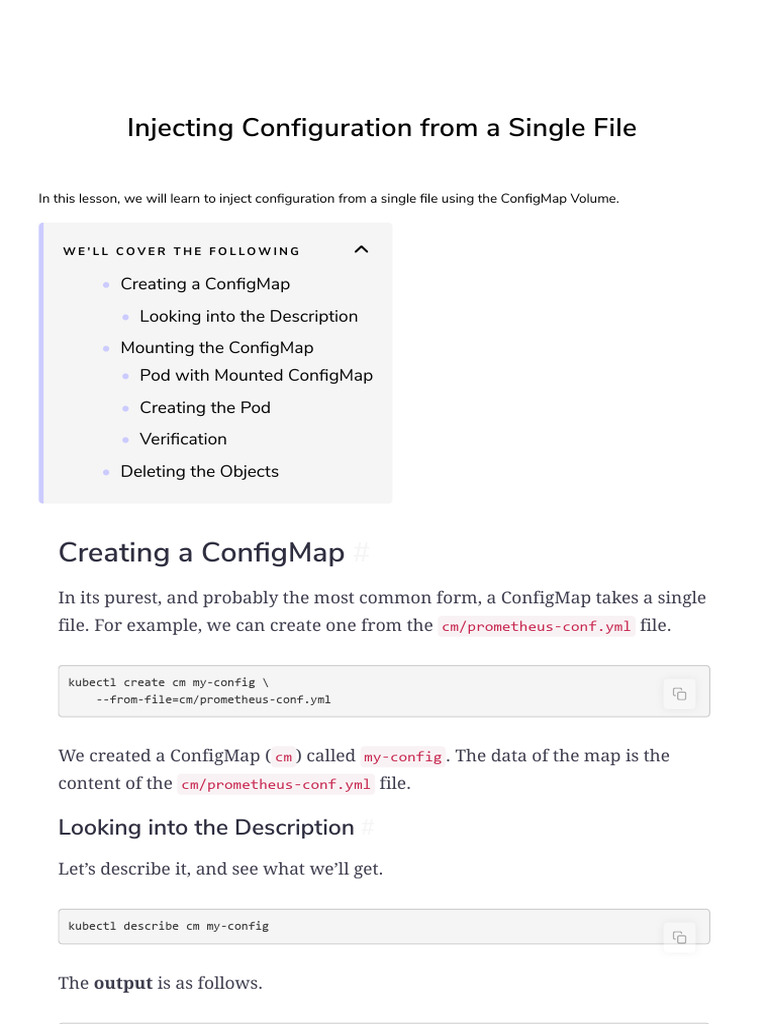Jump to Deleting the Objects section
The width and height of the screenshot is (768, 1024).
(199, 471)
